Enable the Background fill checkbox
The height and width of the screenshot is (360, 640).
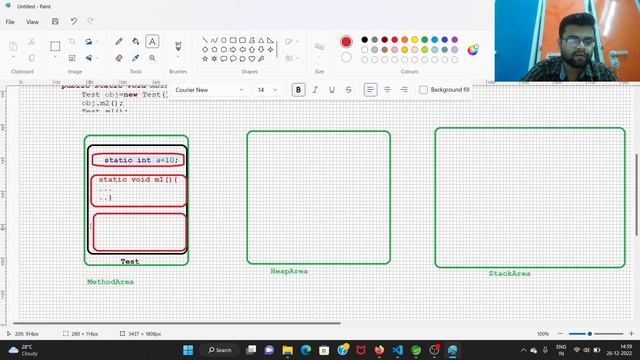[423, 90]
